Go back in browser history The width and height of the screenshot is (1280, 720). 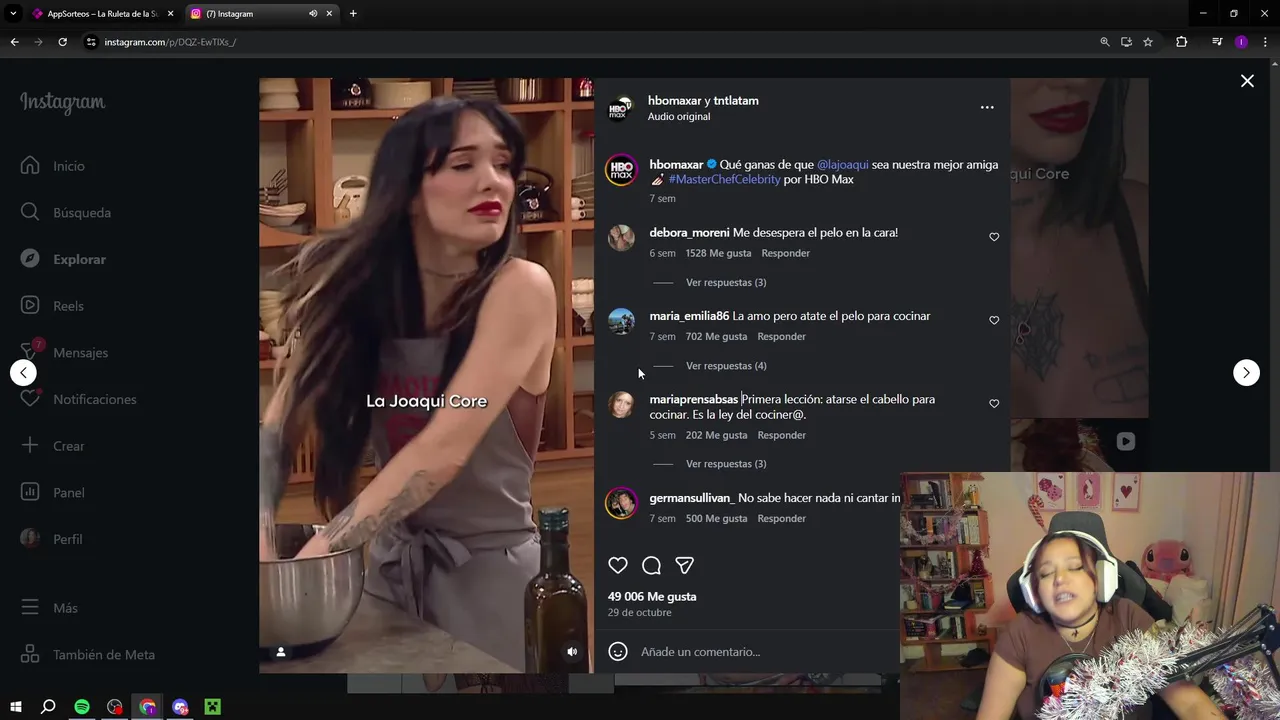tap(14, 42)
